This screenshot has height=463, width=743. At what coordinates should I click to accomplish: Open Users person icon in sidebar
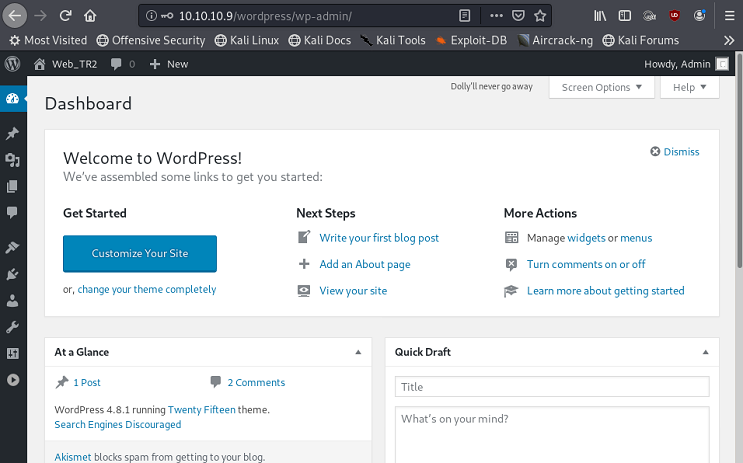point(12,300)
